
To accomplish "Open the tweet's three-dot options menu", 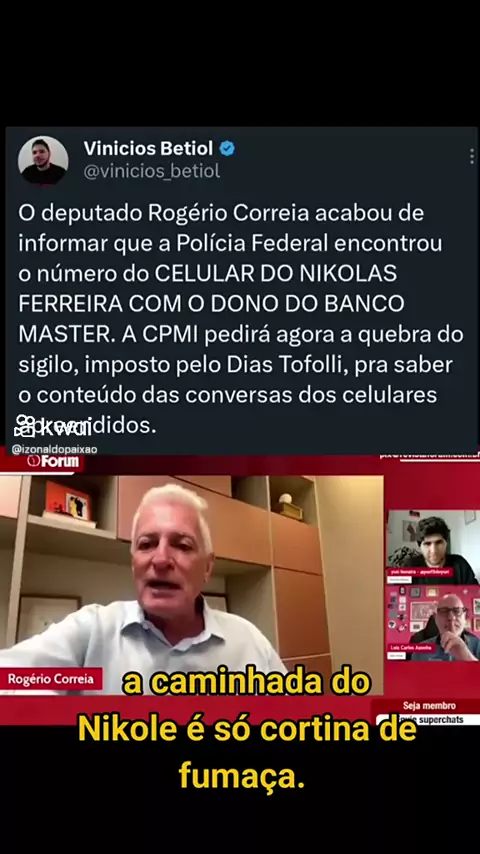I will (x=472, y=156).
